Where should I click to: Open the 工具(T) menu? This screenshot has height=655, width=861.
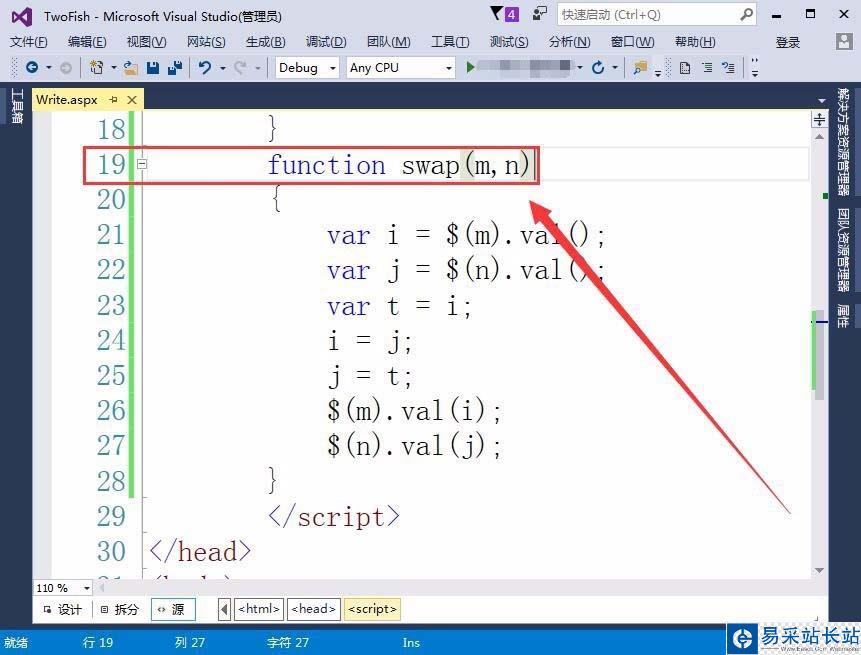coord(450,42)
